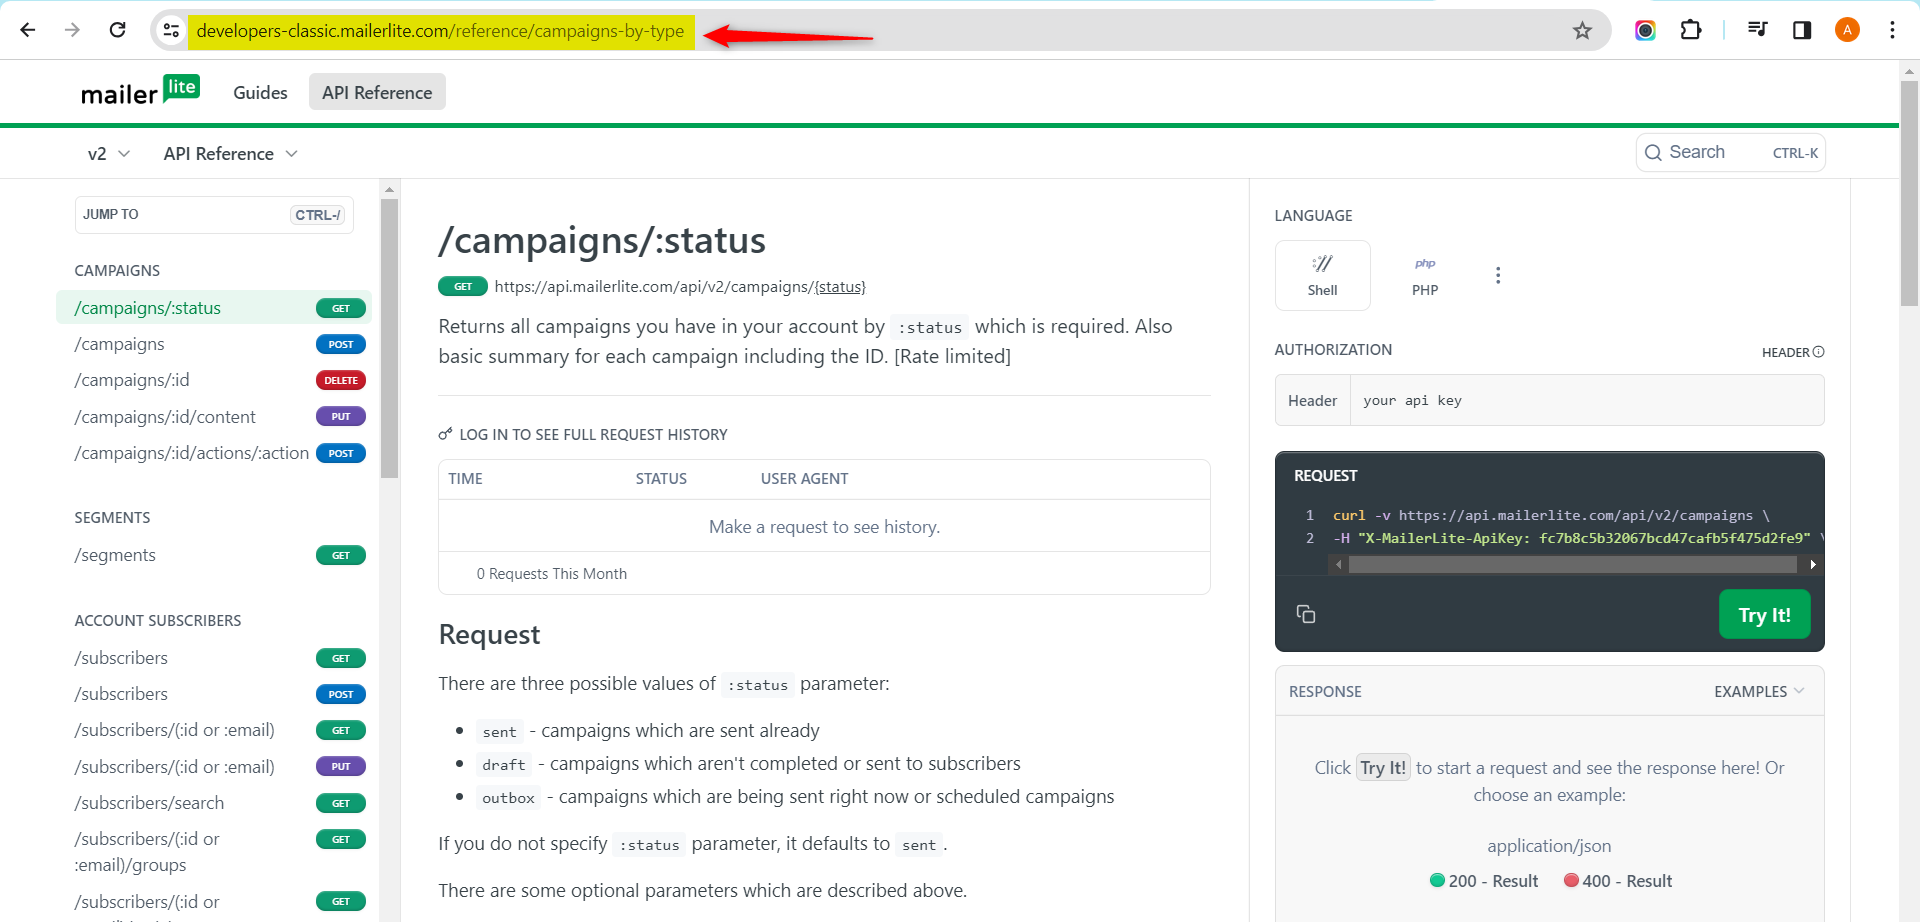Image resolution: width=1920 pixels, height=922 pixels.
Task: Select /campaigns/:status GET in sidebar
Action: [214, 308]
